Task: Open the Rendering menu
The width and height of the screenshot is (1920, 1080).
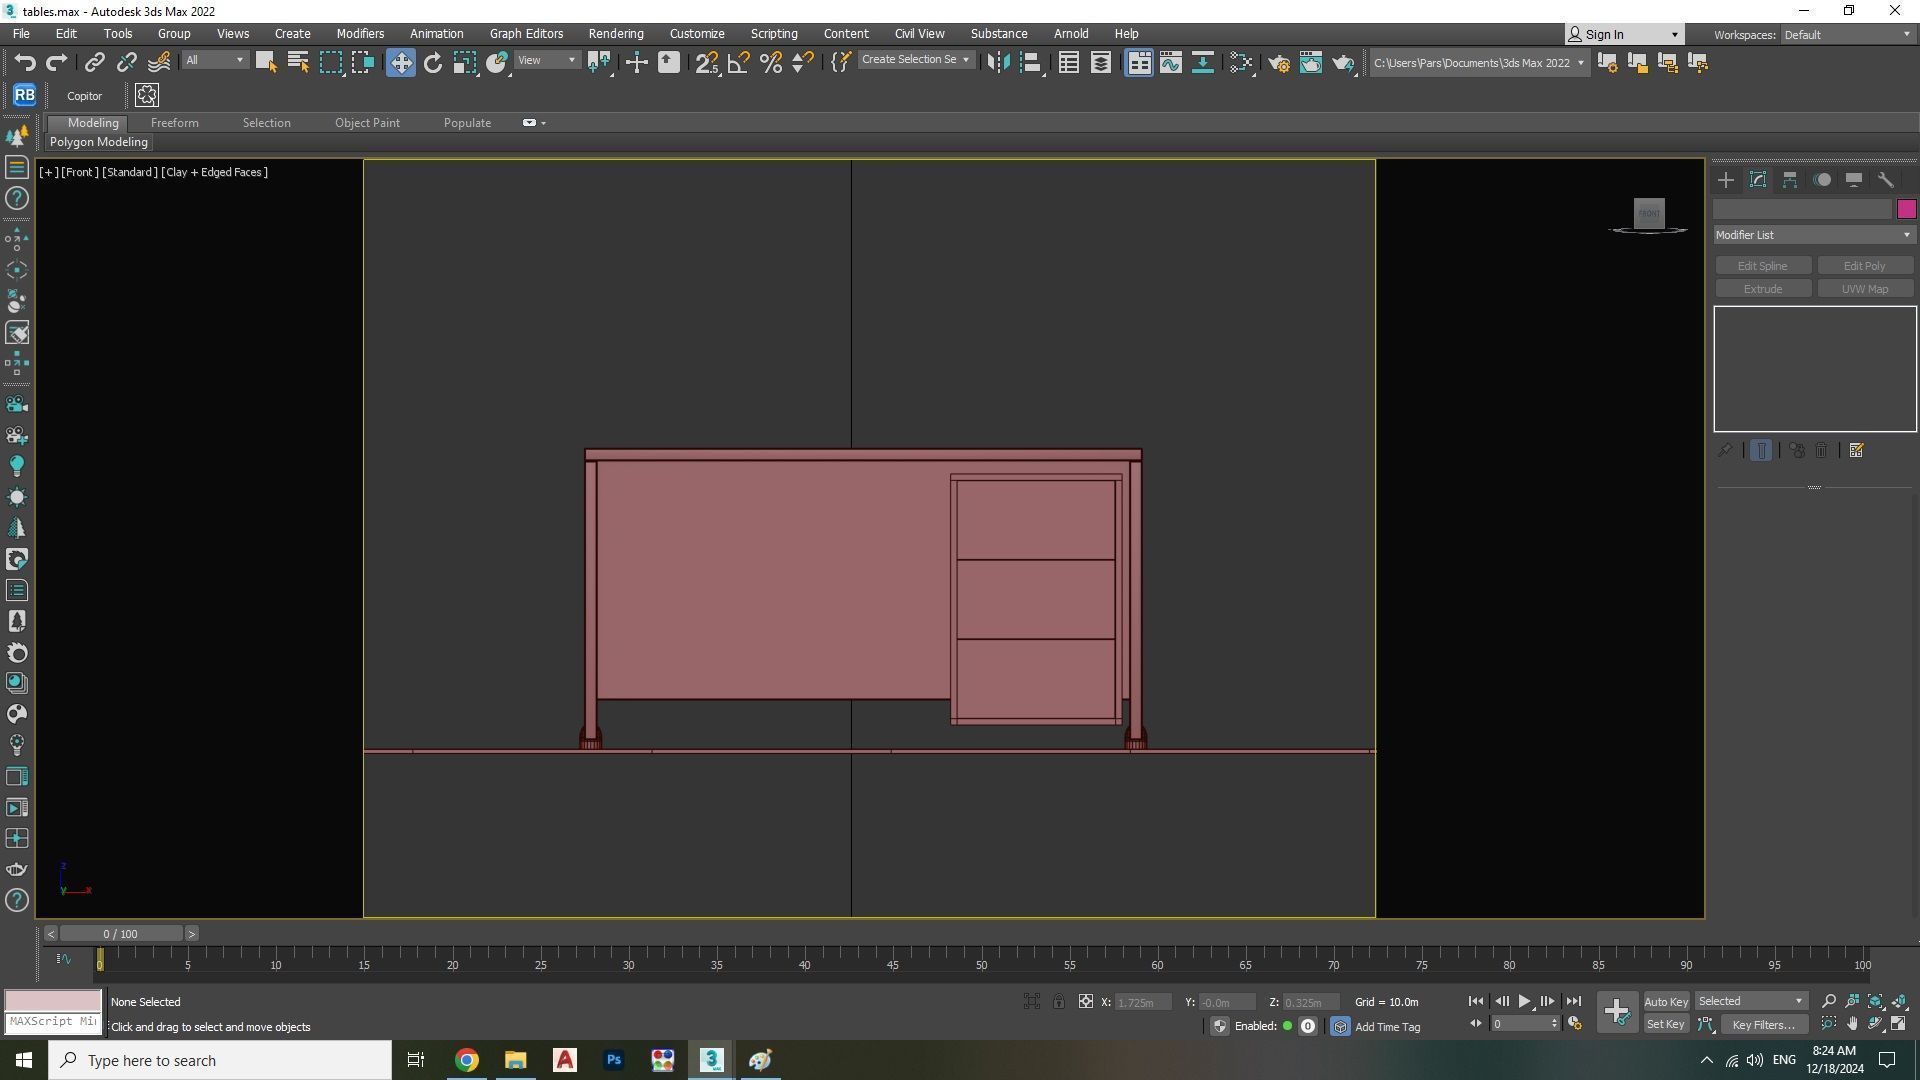Action: [615, 33]
